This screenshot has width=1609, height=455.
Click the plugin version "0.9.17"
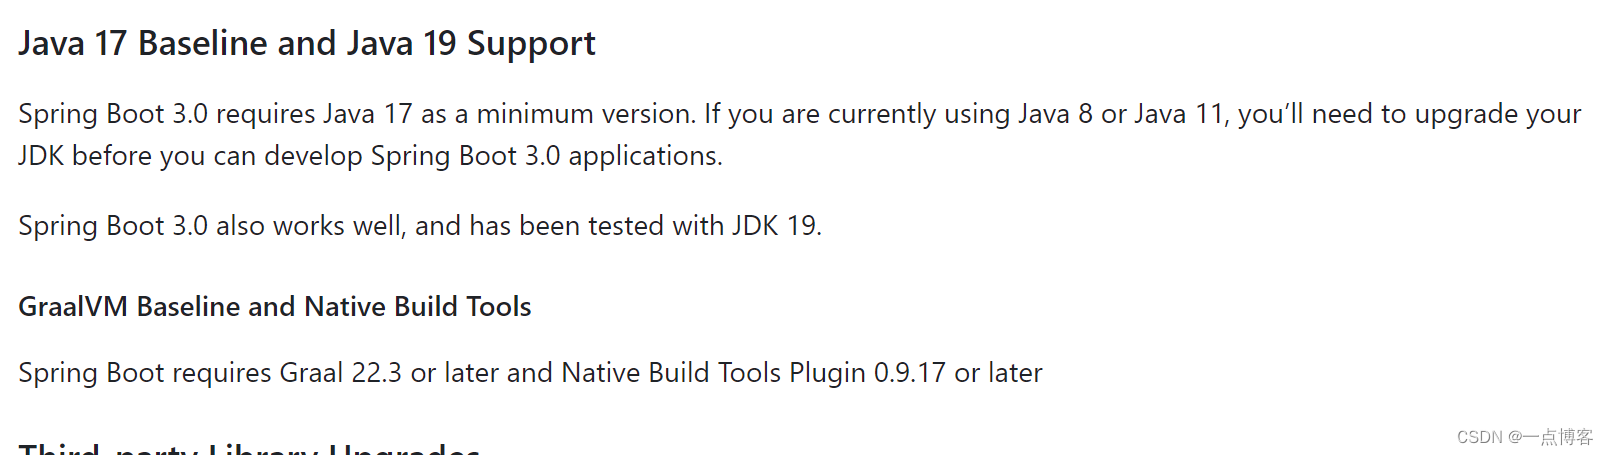pos(909,373)
